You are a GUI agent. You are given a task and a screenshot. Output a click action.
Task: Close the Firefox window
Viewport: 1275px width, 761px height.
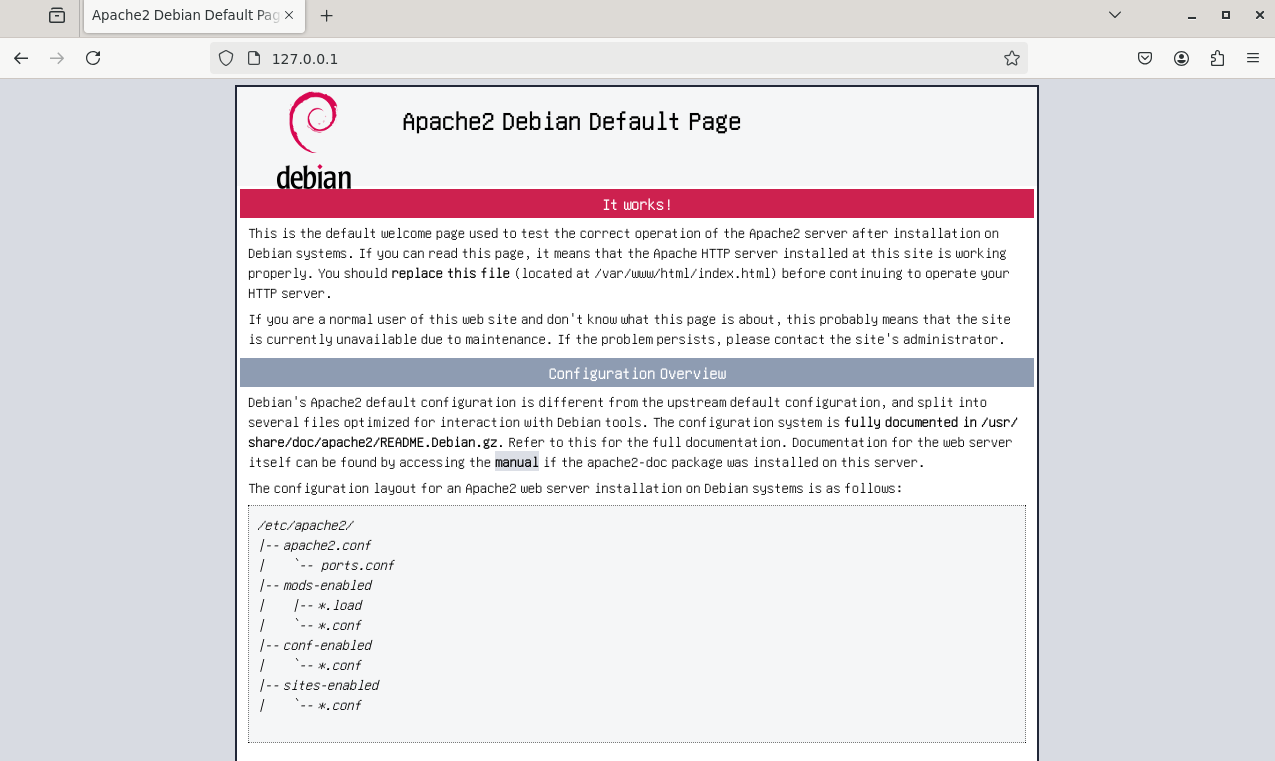tap(1260, 16)
